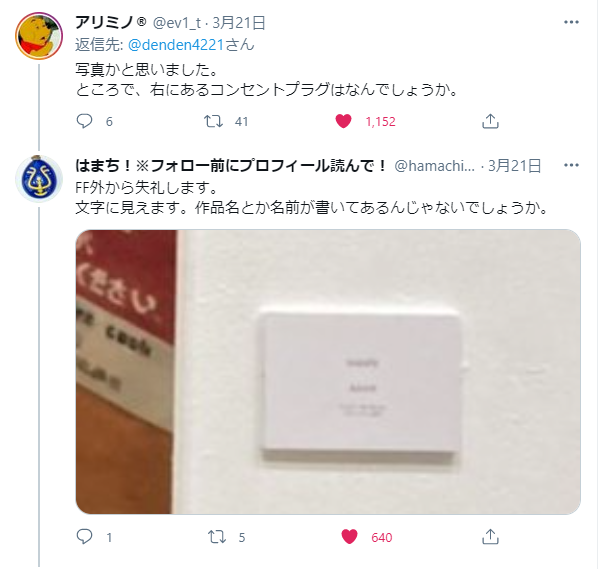
Task: Share アリミノ's tweet via share icon
Action: [x=490, y=121]
